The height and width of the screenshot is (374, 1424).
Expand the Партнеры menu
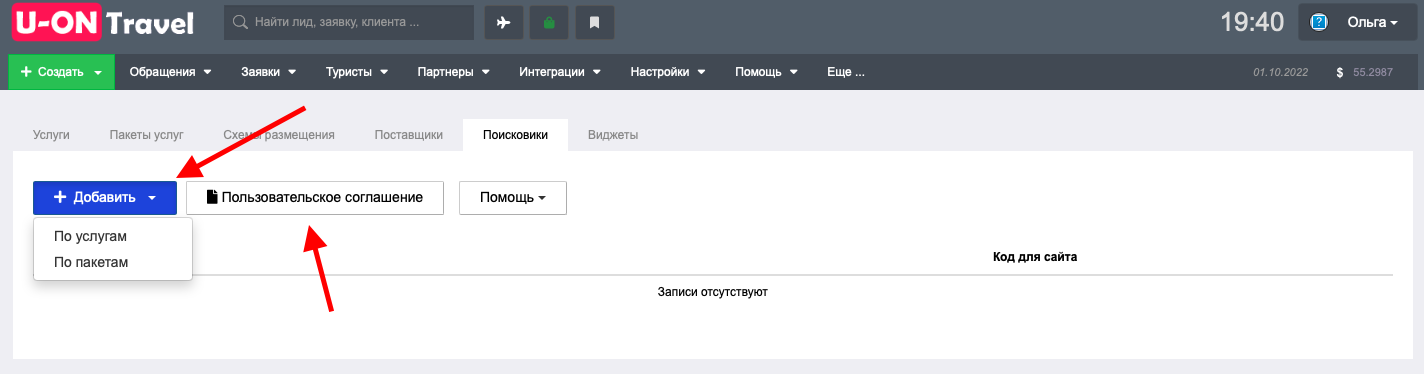pyautogui.click(x=453, y=72)
